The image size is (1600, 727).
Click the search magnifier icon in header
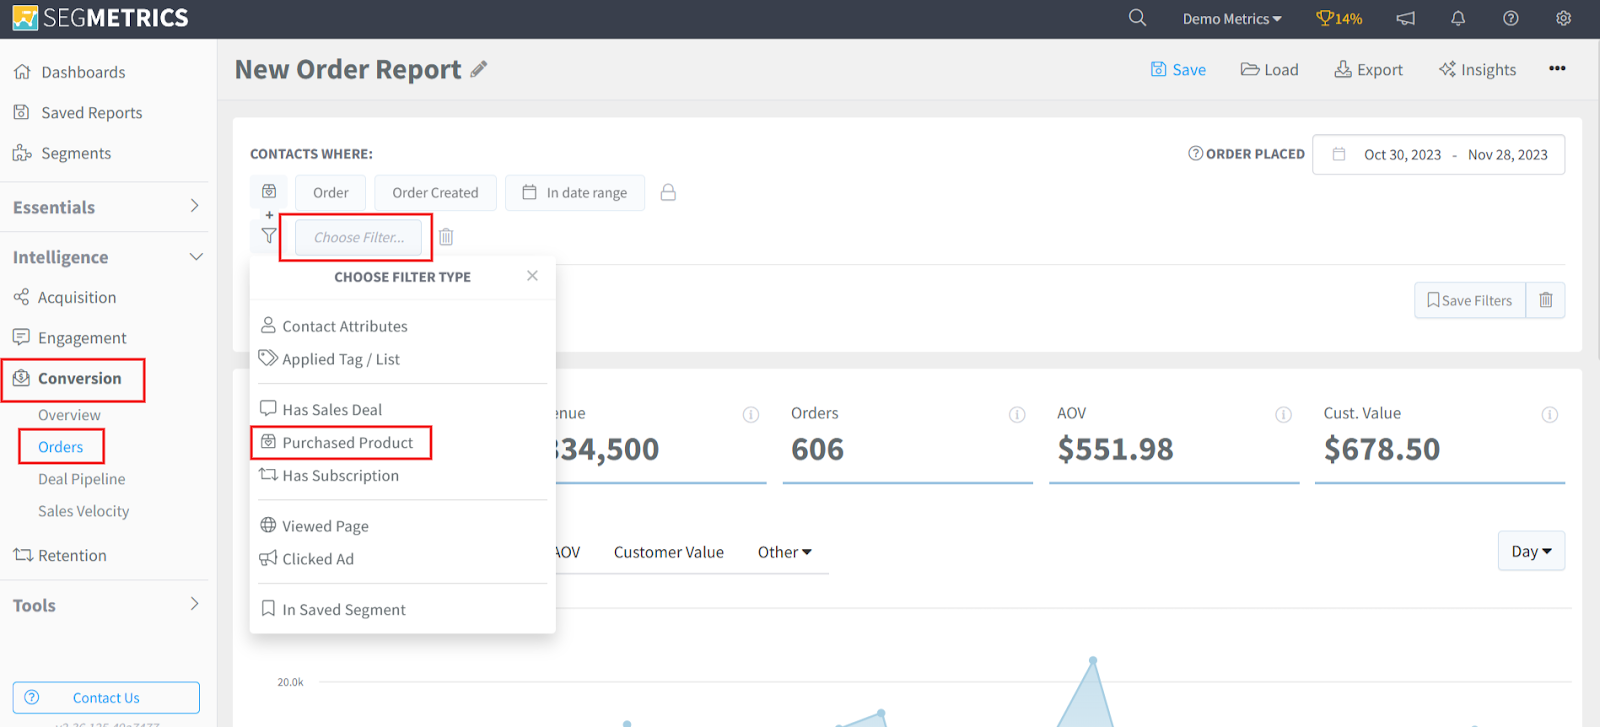point(1137,18)
